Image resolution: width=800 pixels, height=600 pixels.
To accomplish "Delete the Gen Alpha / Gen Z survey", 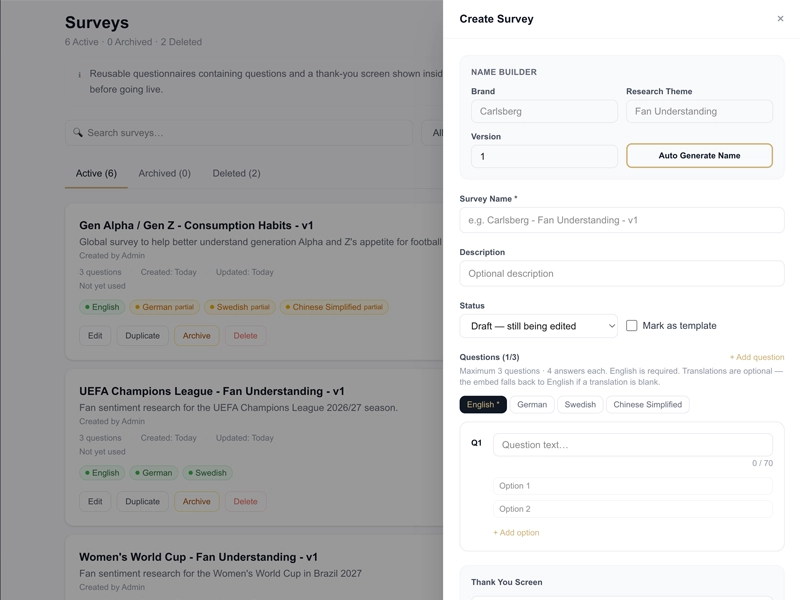I will pyautogui.click(x=245, y=336).
